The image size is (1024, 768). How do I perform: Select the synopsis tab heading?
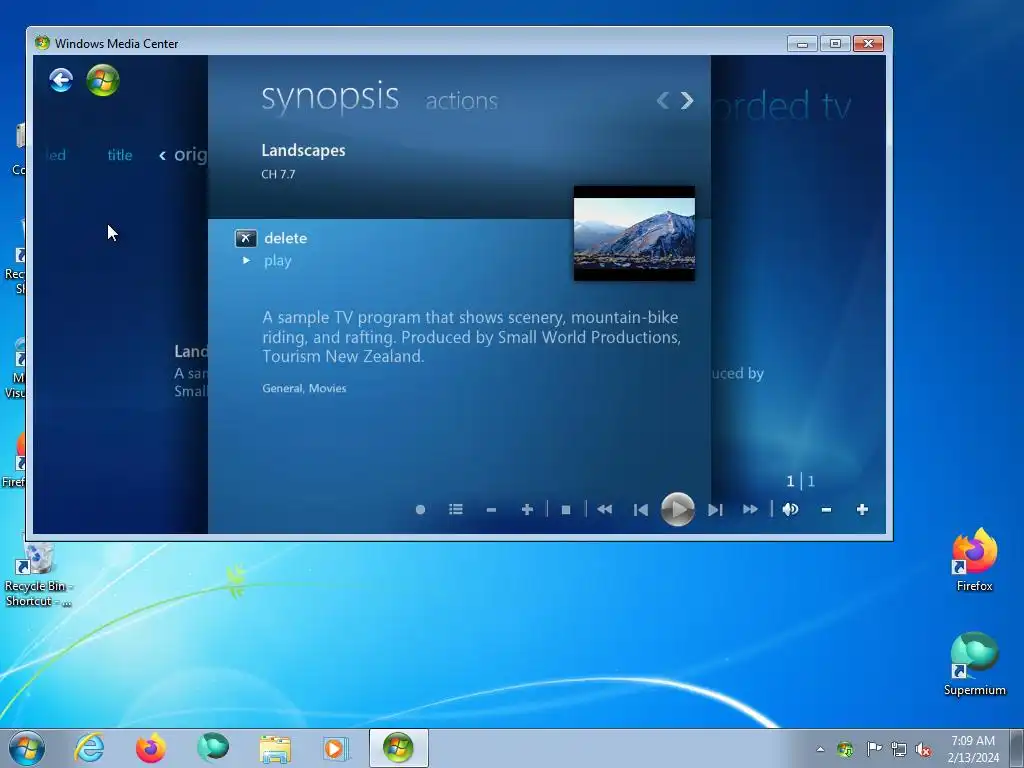[x=330, y=97]
